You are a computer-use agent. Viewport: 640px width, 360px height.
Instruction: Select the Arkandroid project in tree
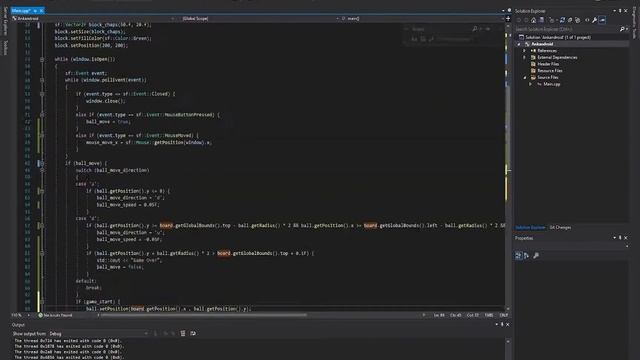tap(542, 44)
